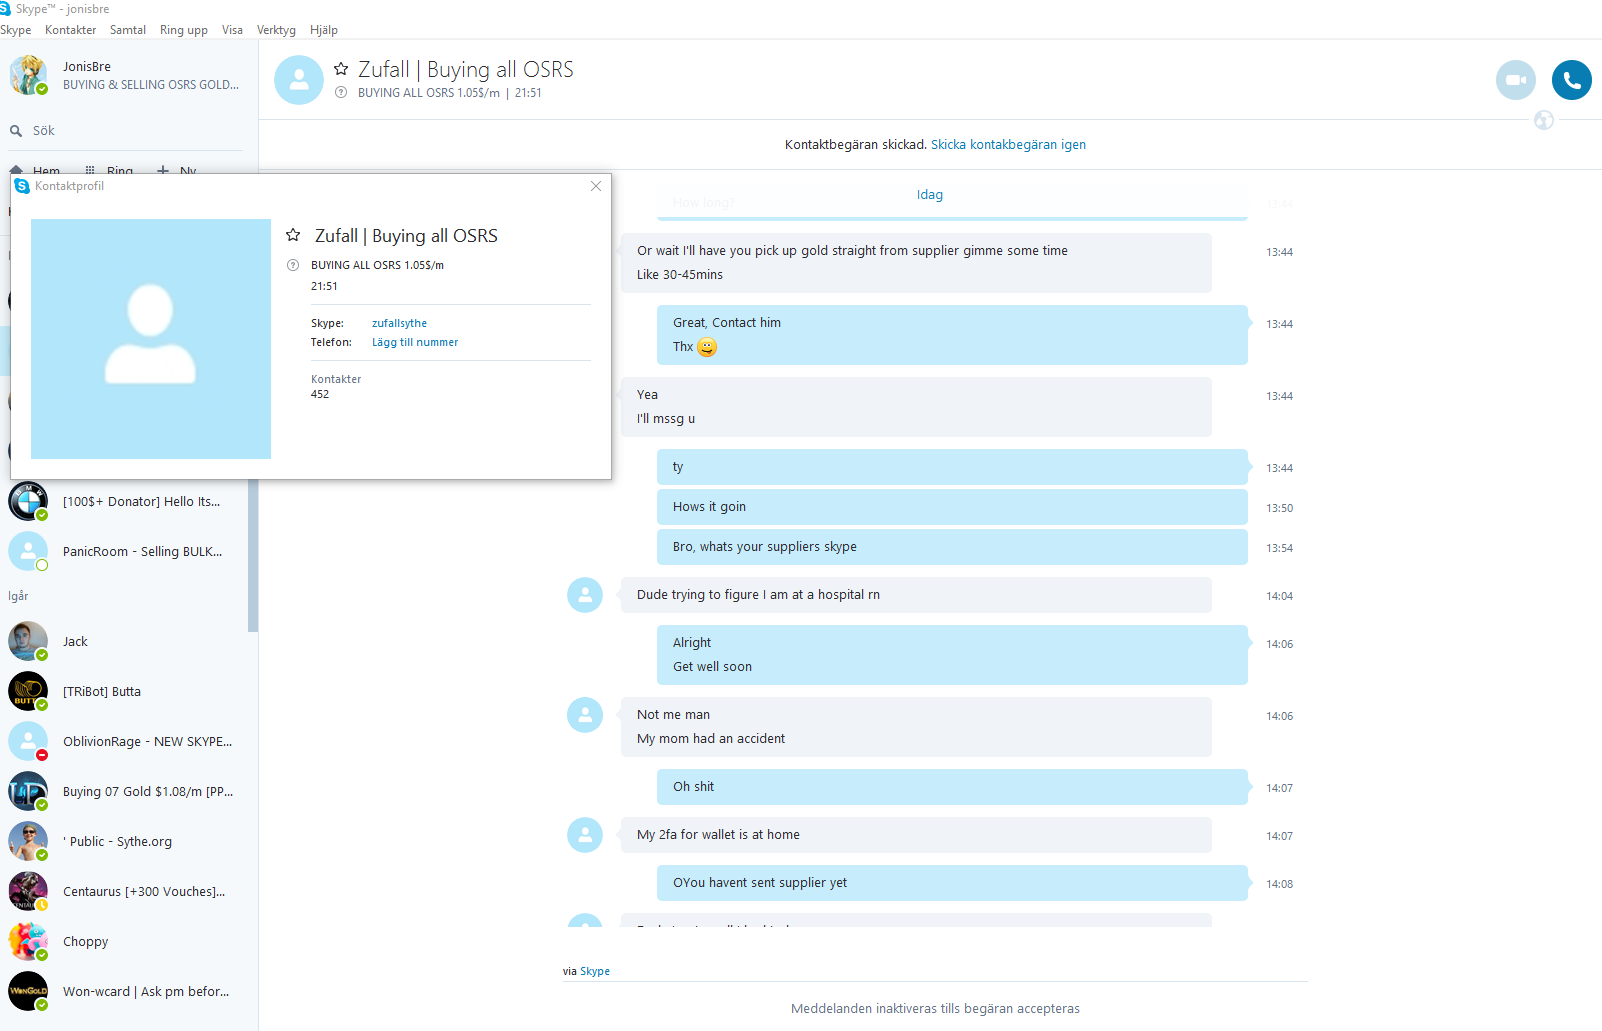1602x1031 pixels.
Task: Open the Hjälp menu
Action: (x=324, y=30)
